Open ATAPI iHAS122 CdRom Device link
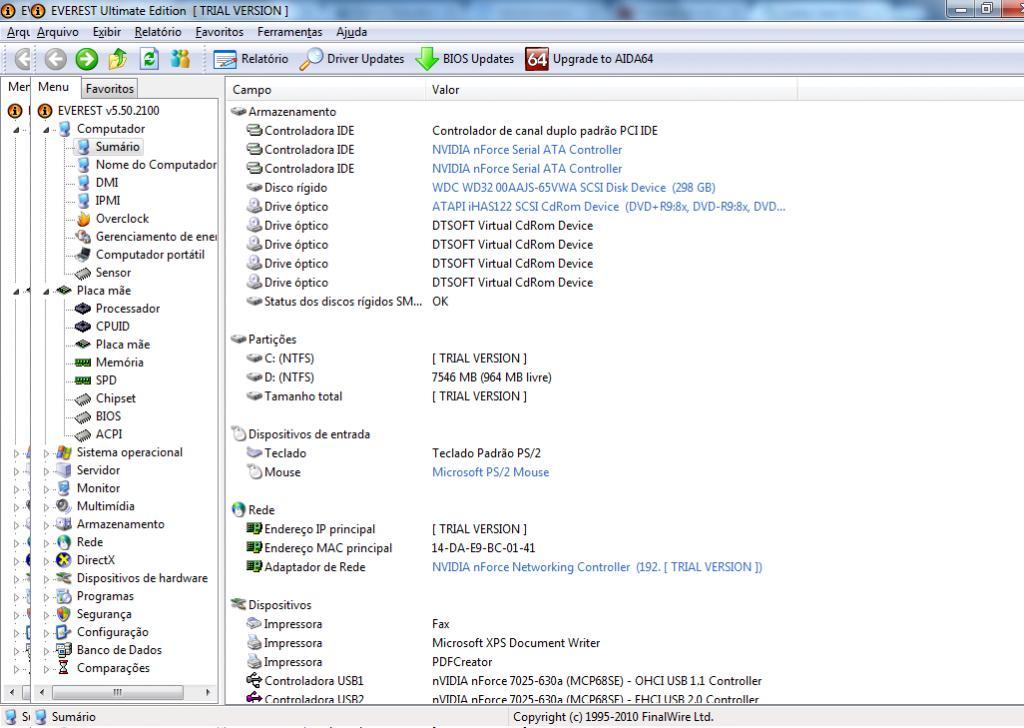The width and height of the screenshot is (1024, 728). [x=608, y=206]
